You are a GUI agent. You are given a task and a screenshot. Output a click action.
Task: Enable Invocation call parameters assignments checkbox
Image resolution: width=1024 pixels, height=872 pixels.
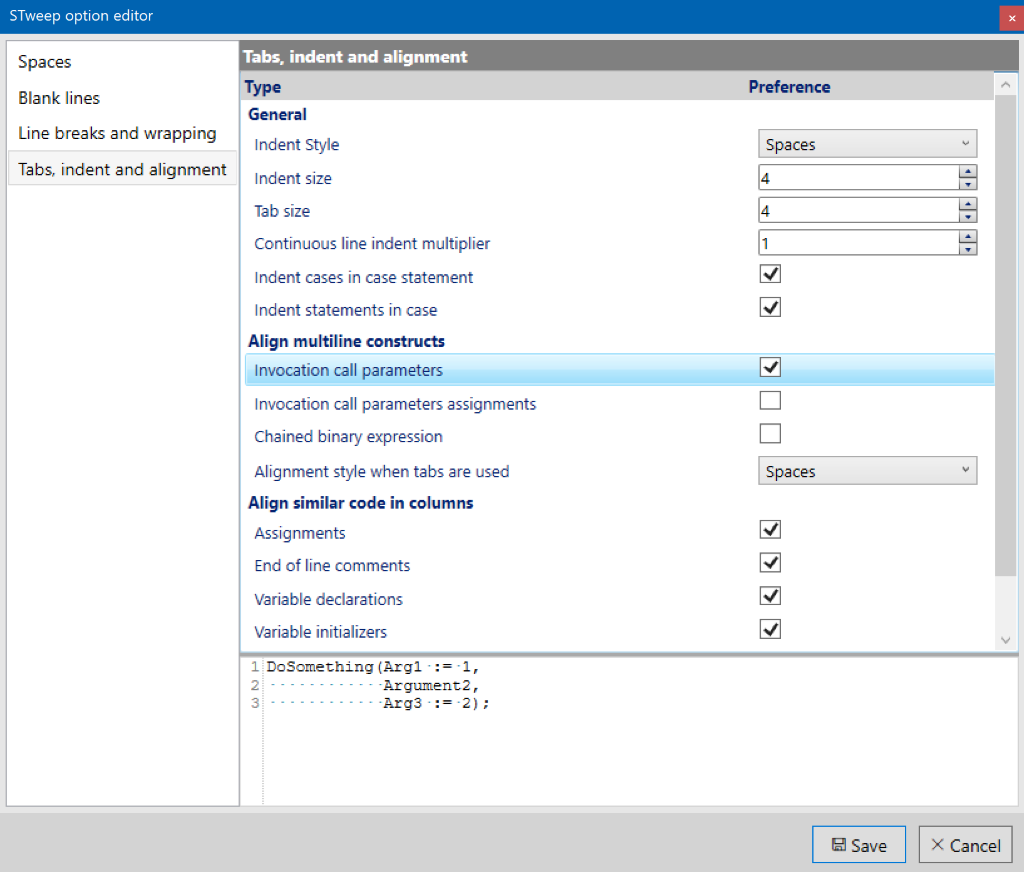[770, 401]
